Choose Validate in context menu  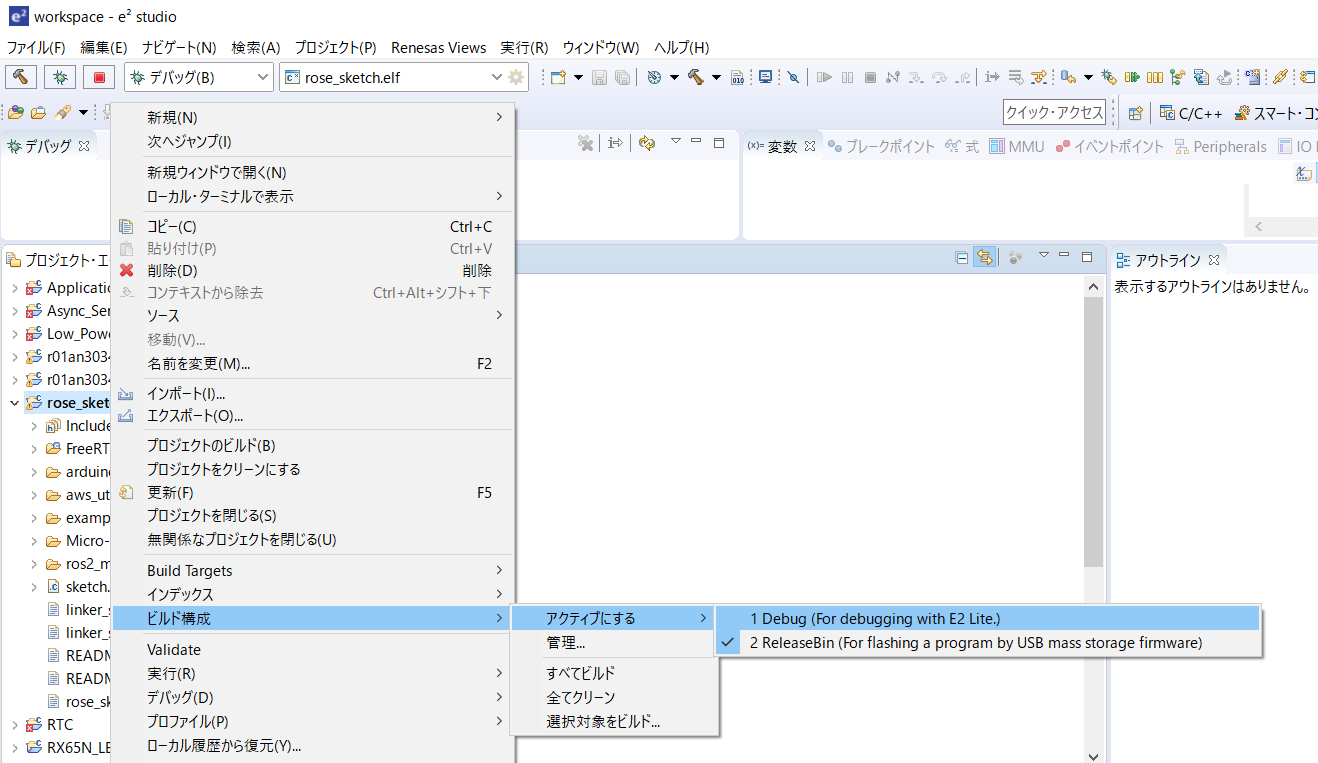pyautogui.click(x=312, y=649)
